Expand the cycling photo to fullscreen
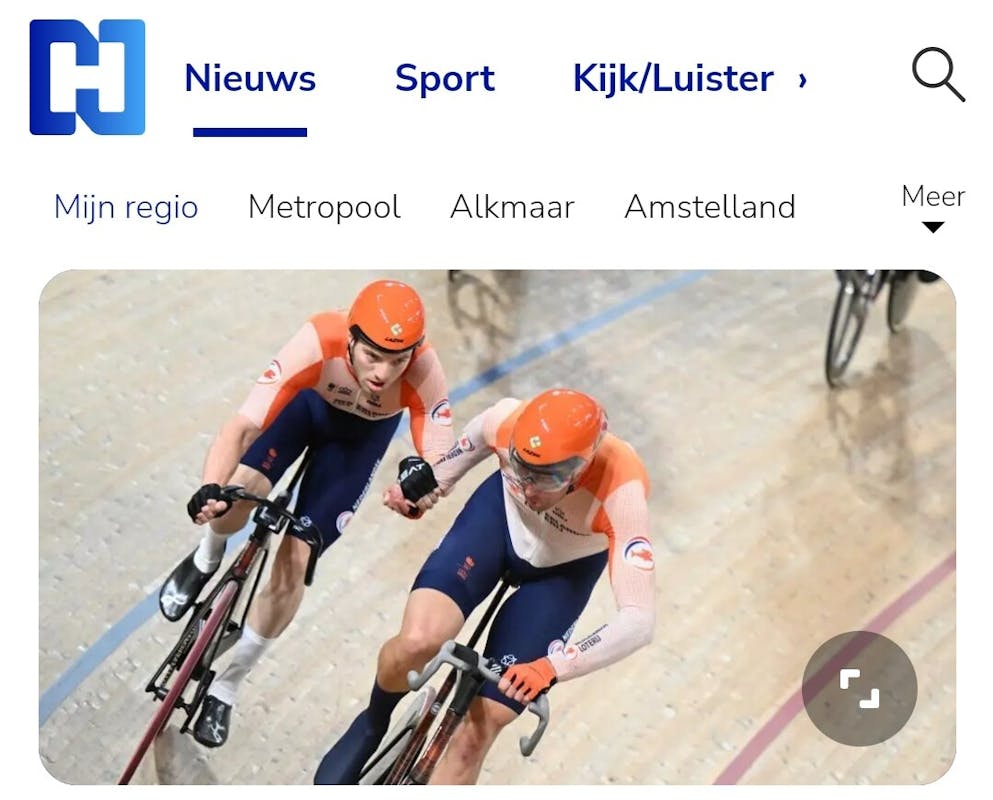The height and width of the screenshot is (800, 993). tap(859, 689)
